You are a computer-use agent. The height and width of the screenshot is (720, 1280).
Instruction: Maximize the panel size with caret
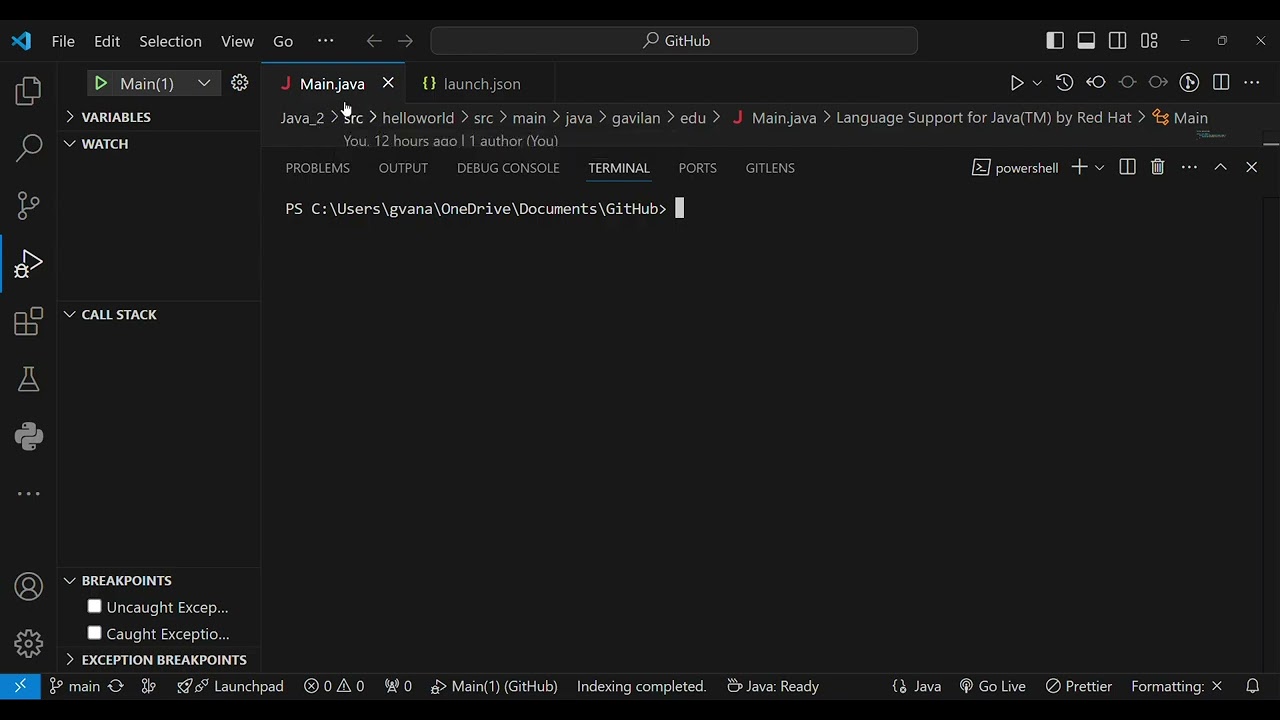point(1220,168)
